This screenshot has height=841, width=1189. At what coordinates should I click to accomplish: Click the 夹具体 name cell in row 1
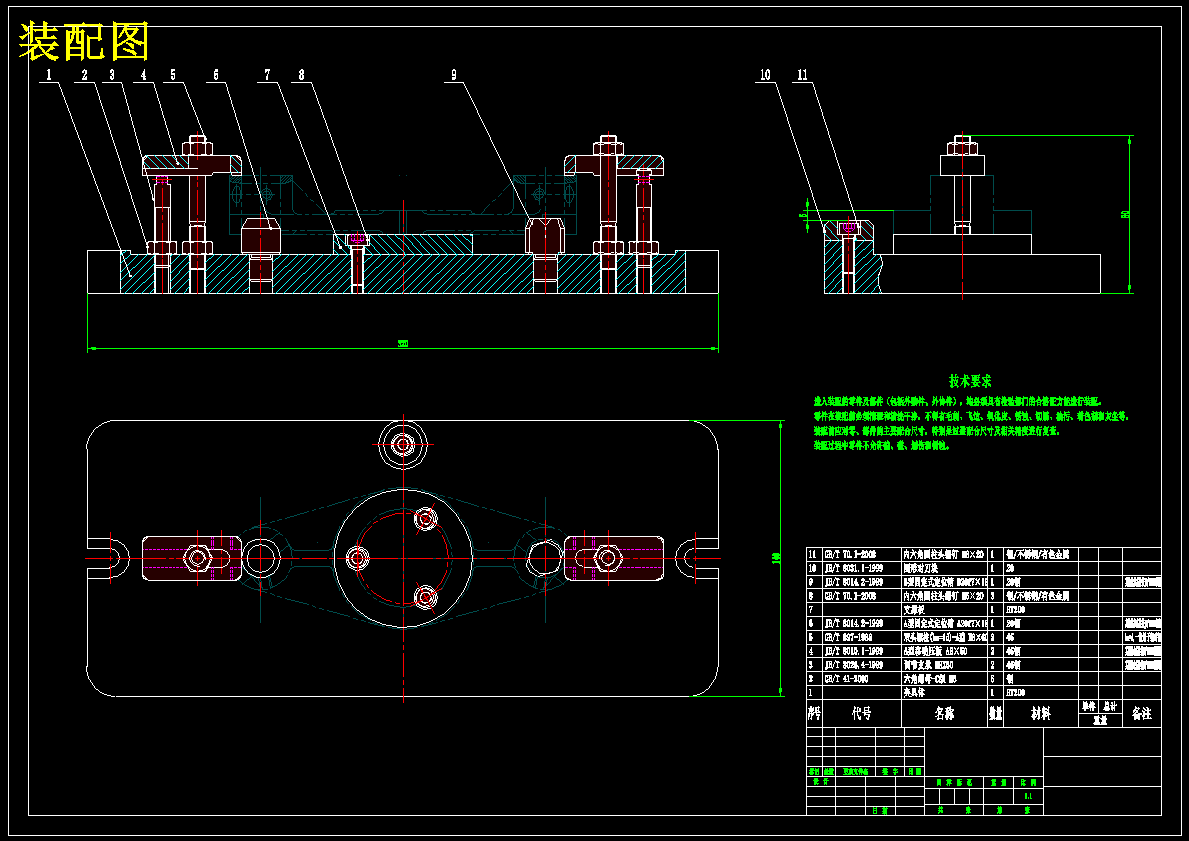click(x=914, y=692)
